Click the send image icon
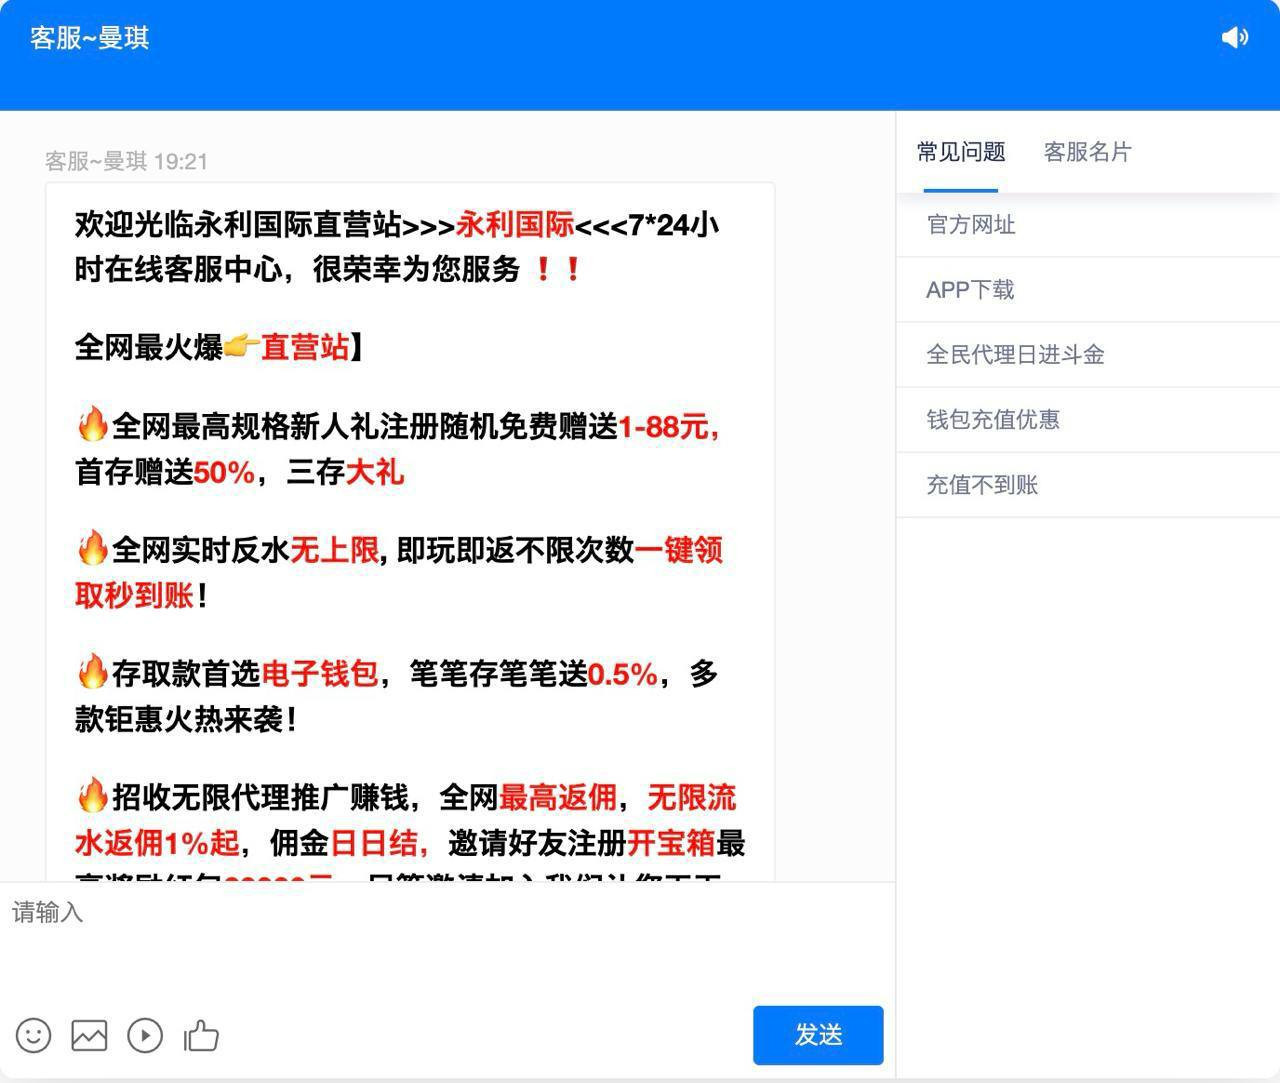Viewport: 1280px width, 1083px height. (x=89, y=1035)
